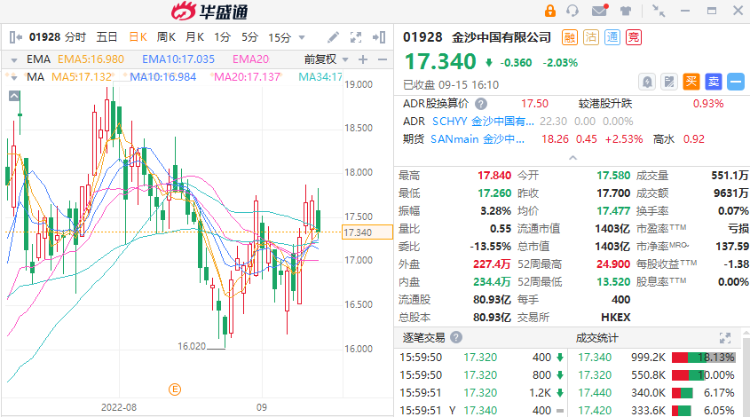The image size is (750, 417).
Task: Zoom in the chart with plus icon
Action: pyautogui.click(x=363, y=59)
